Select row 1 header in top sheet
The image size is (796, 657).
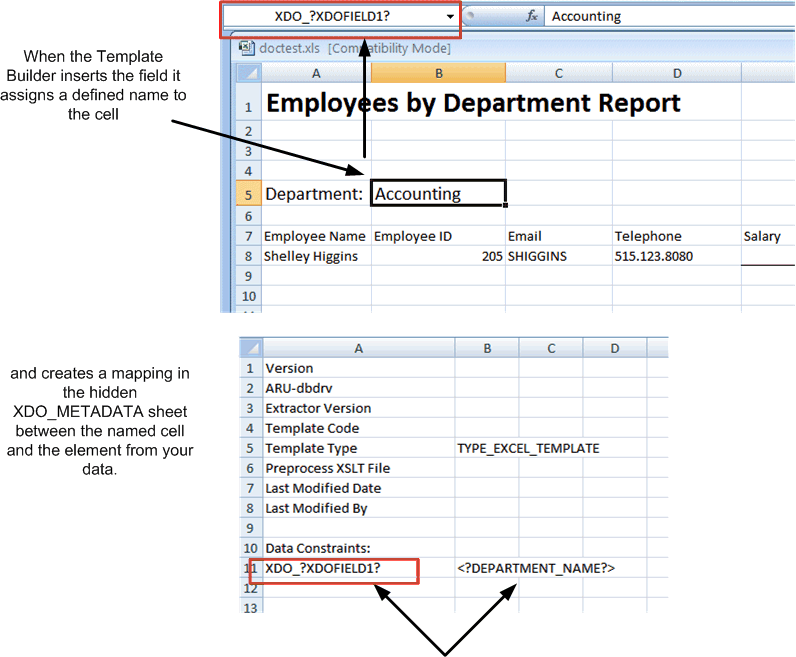[x=249, y=104]
